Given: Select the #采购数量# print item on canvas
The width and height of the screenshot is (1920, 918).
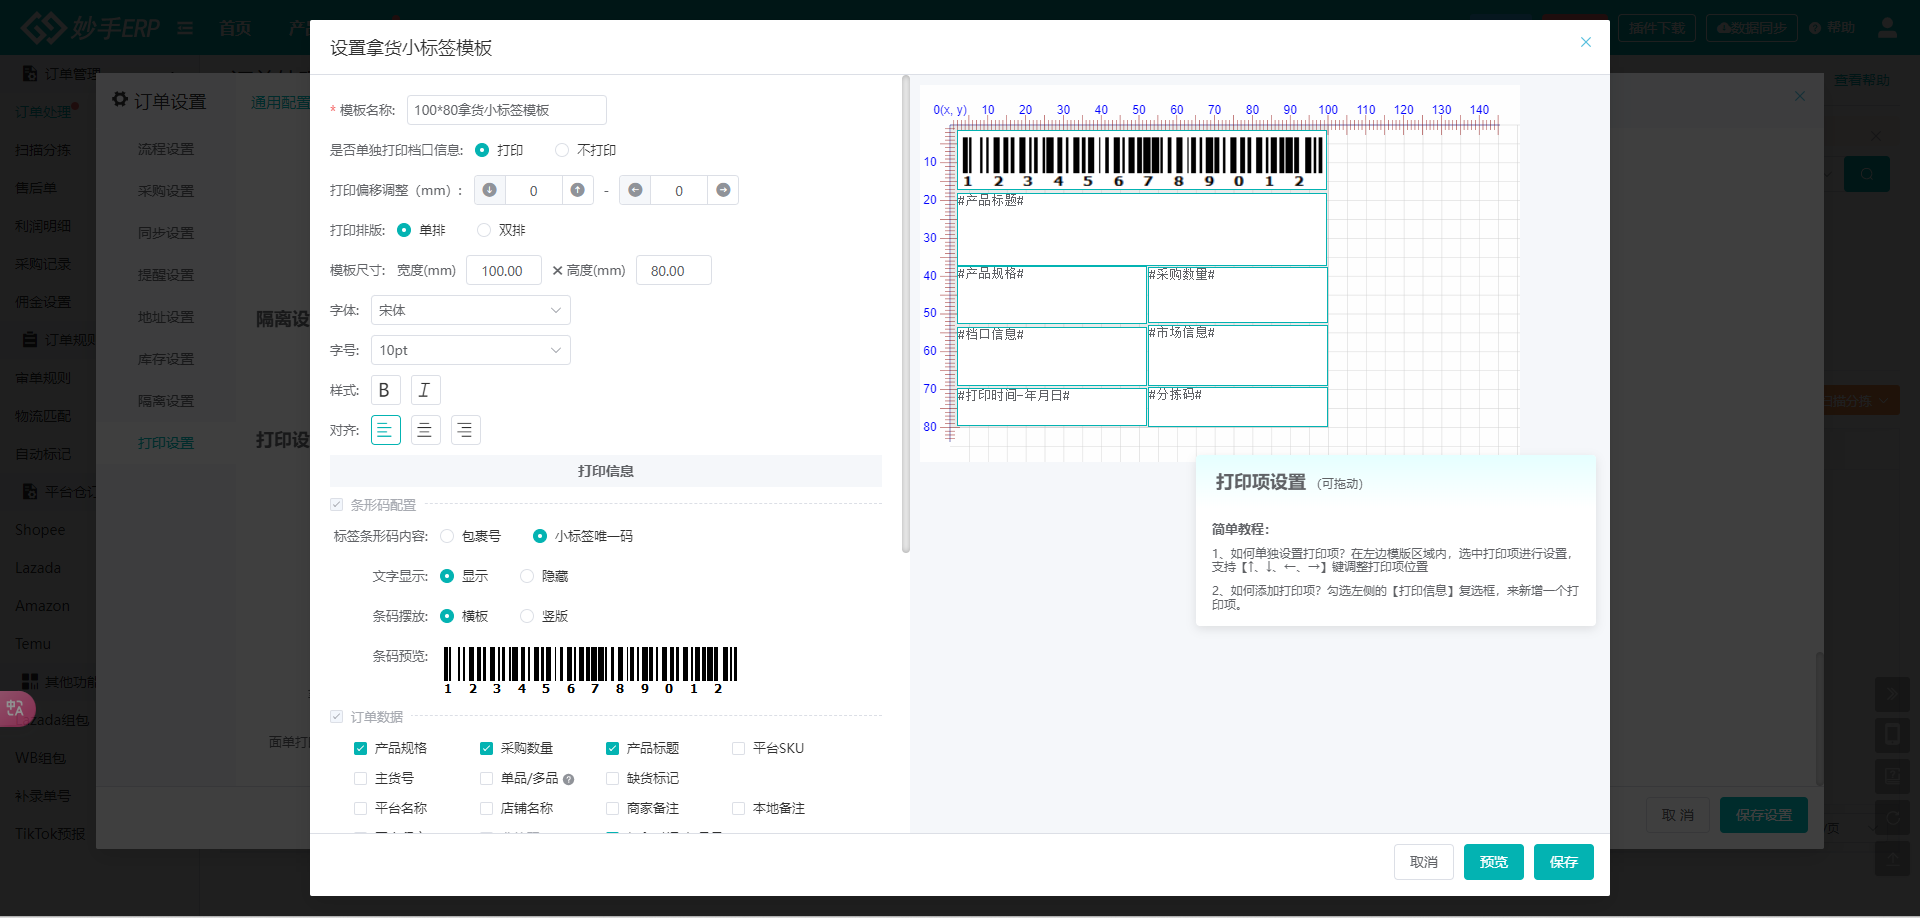Looking at the screenshot, I should tap(1237, 294).
